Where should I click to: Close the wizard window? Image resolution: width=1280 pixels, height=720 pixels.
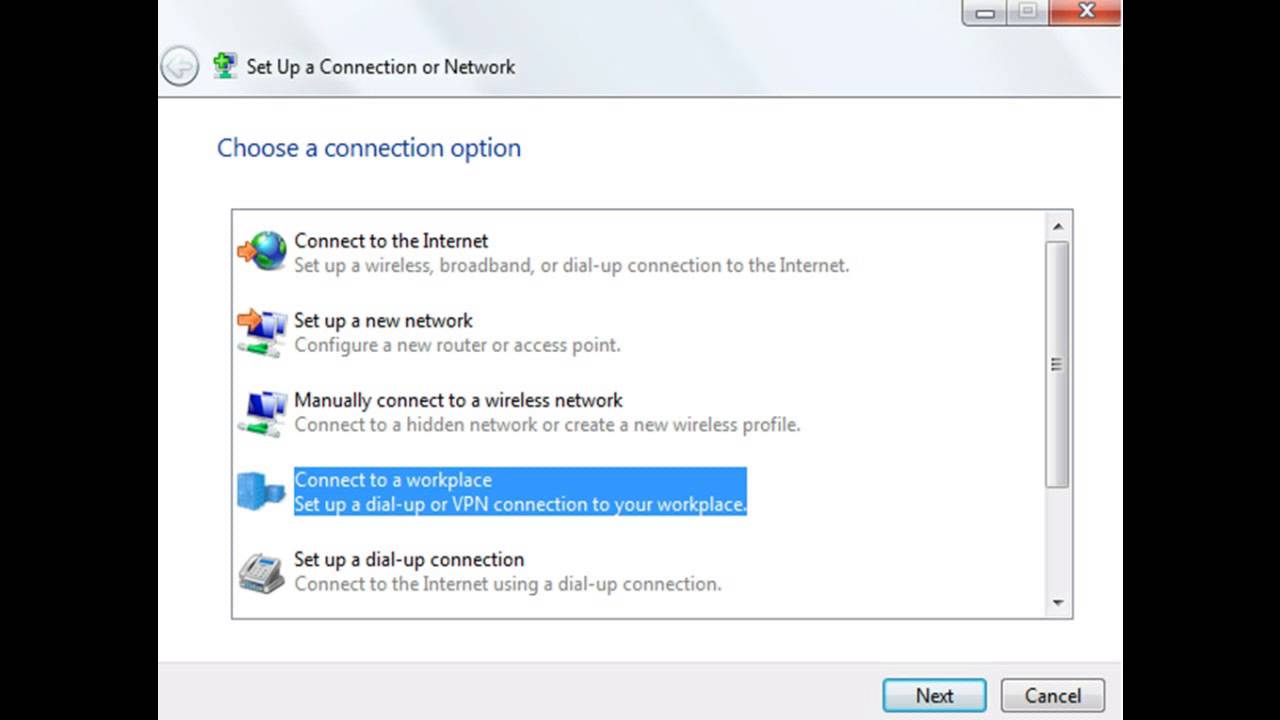1086,12
